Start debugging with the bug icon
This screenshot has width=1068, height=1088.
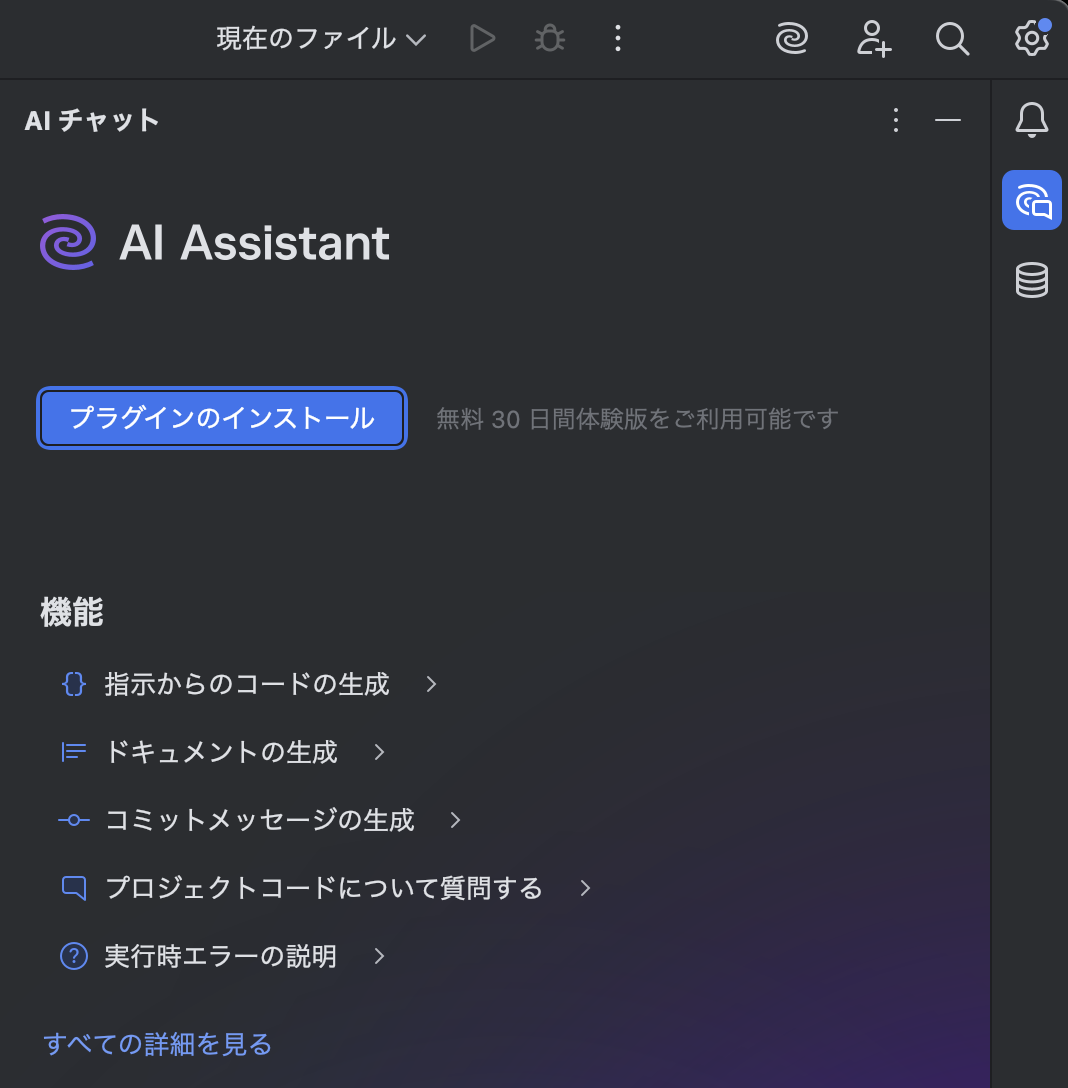point(550,38)
